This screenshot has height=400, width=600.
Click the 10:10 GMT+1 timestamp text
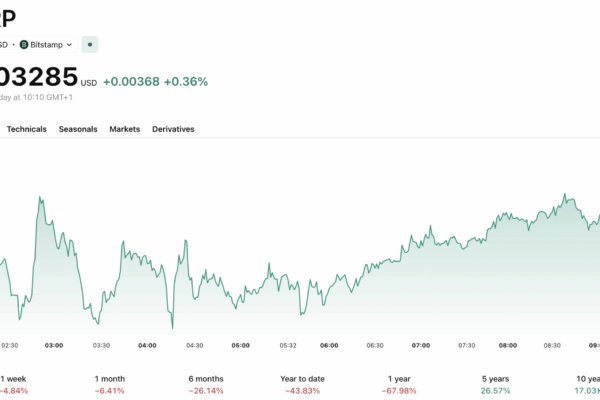pos(48,97)
